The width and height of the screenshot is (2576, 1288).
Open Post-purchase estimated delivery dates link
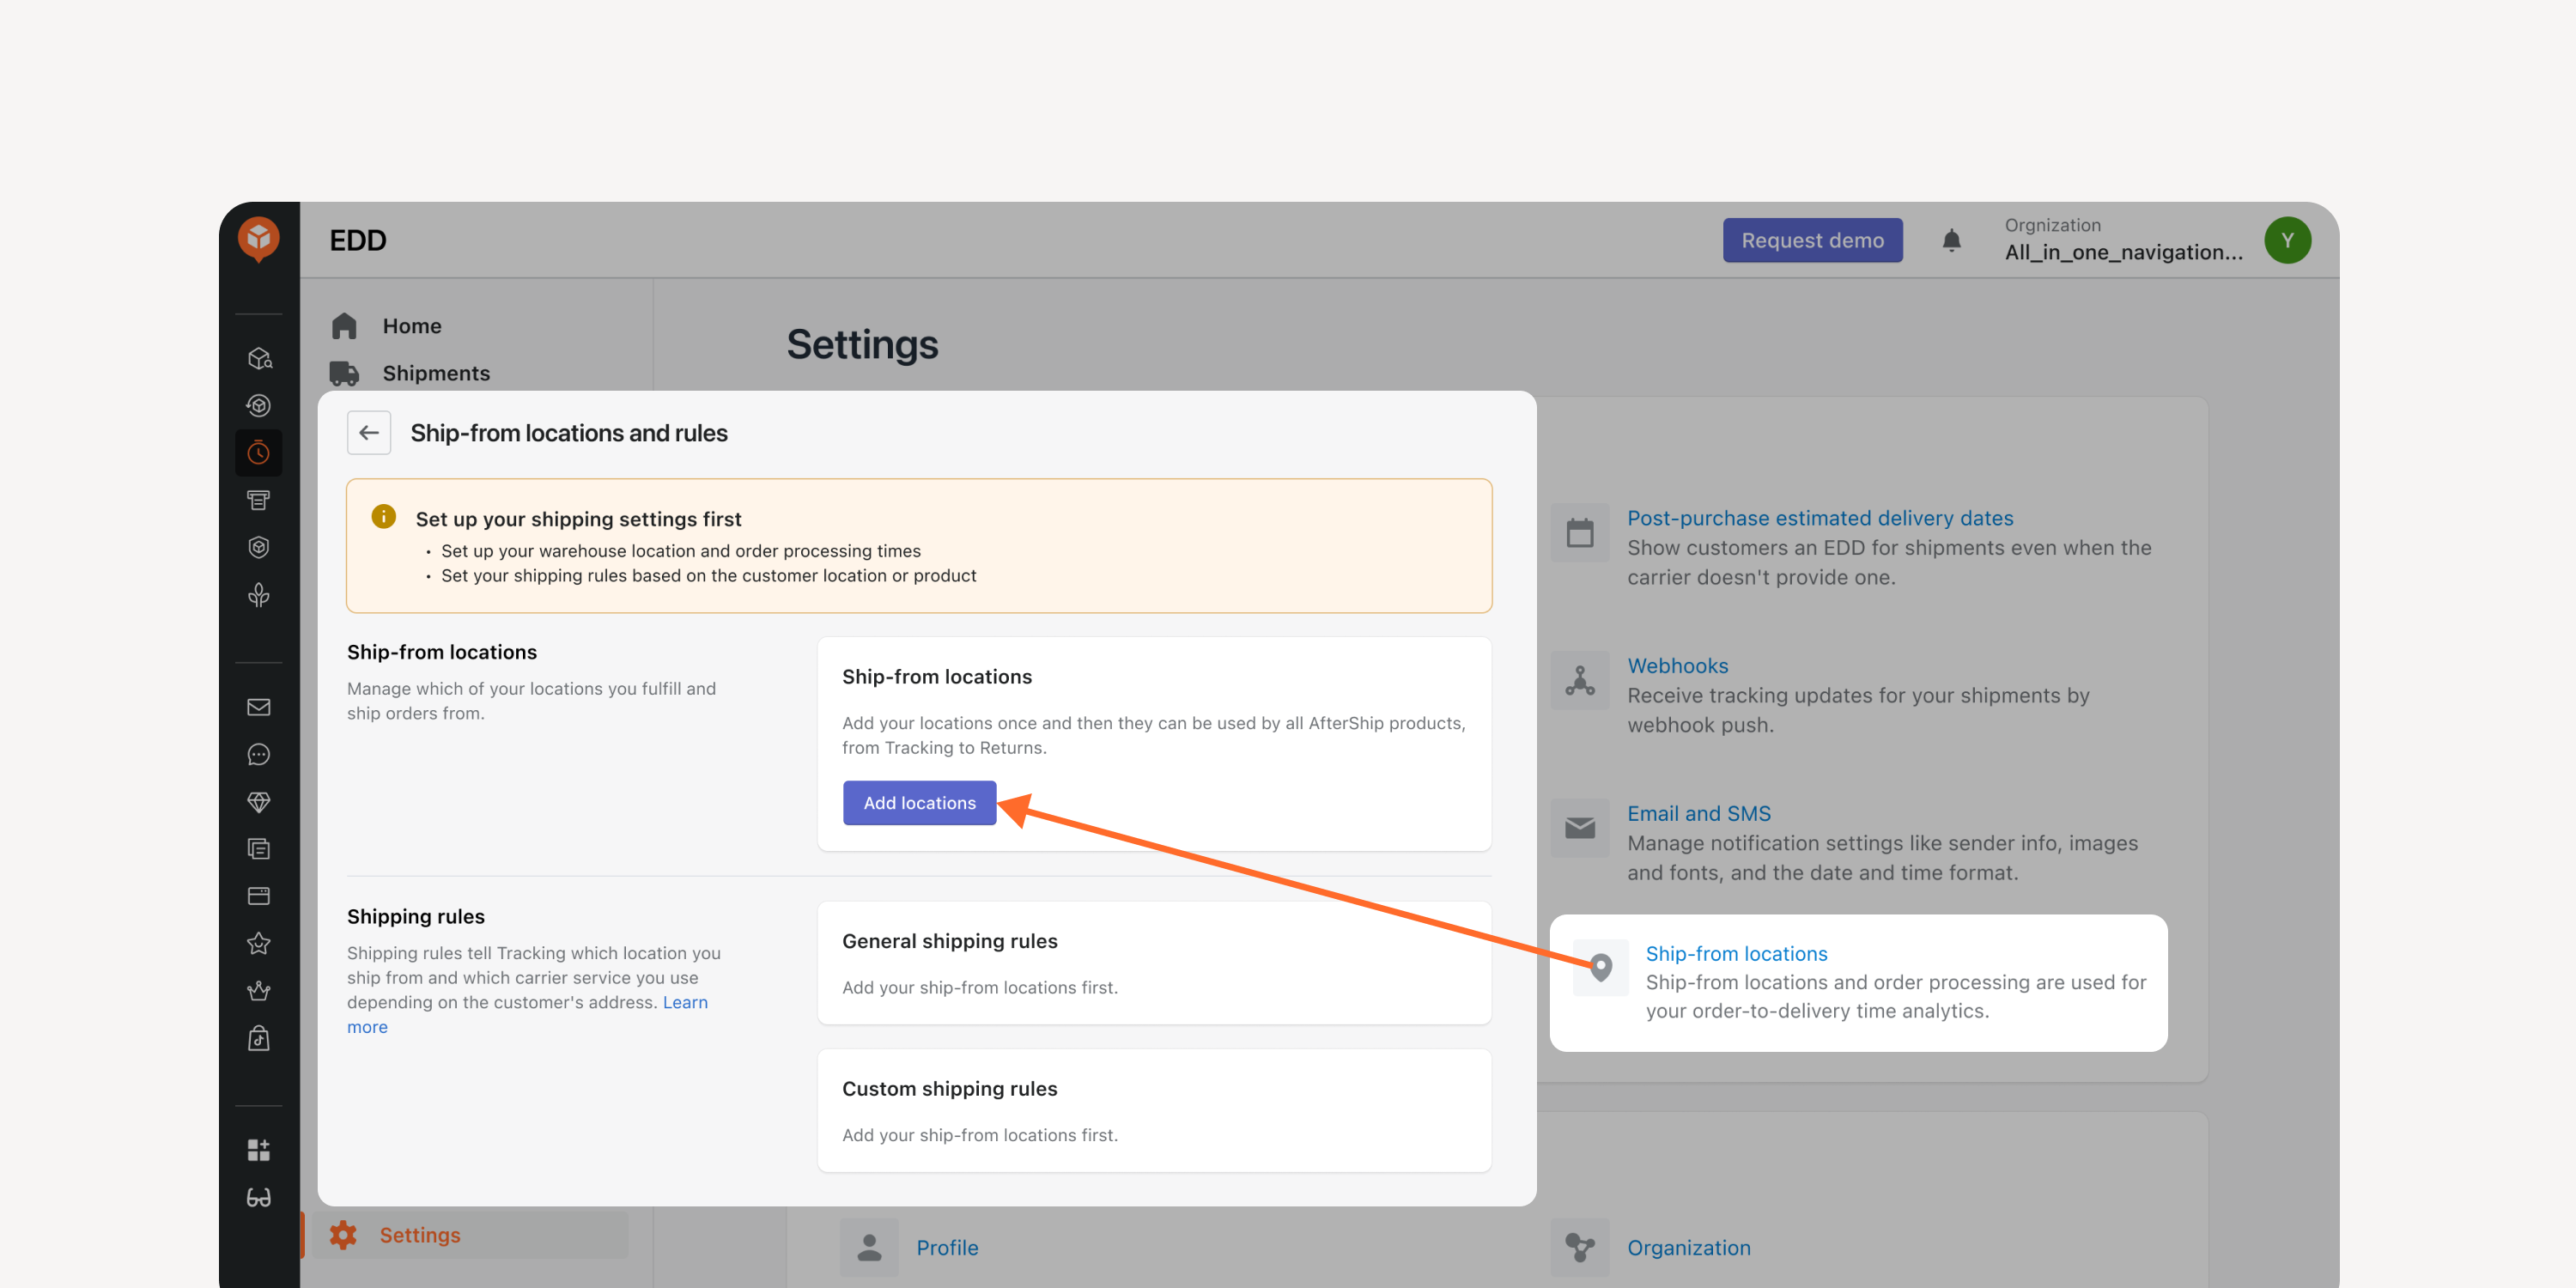tap(1820, 518)
